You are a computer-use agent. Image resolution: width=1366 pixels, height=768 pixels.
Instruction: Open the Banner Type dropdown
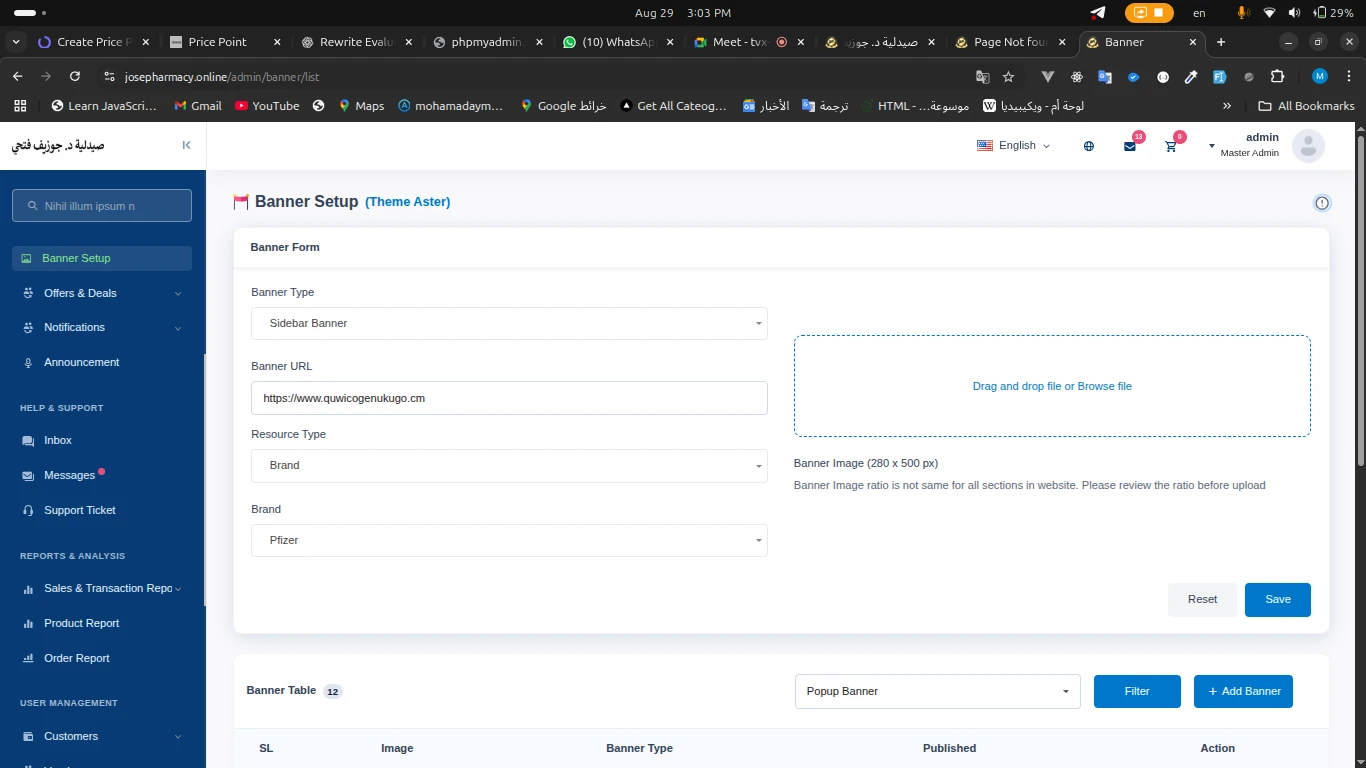[x=509, y=324]
